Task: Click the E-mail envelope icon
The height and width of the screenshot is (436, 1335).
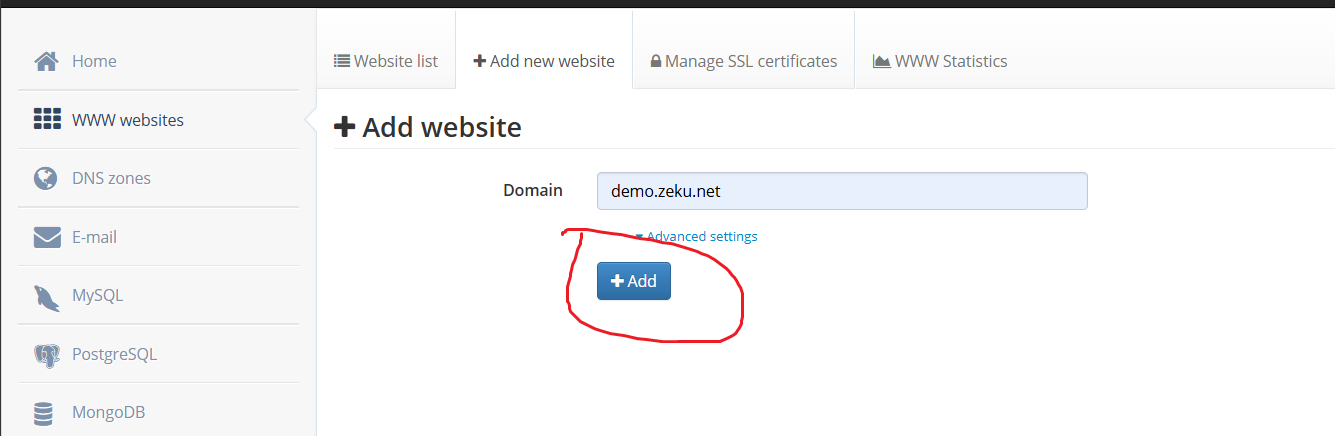Action: click(x=47, y=237)
